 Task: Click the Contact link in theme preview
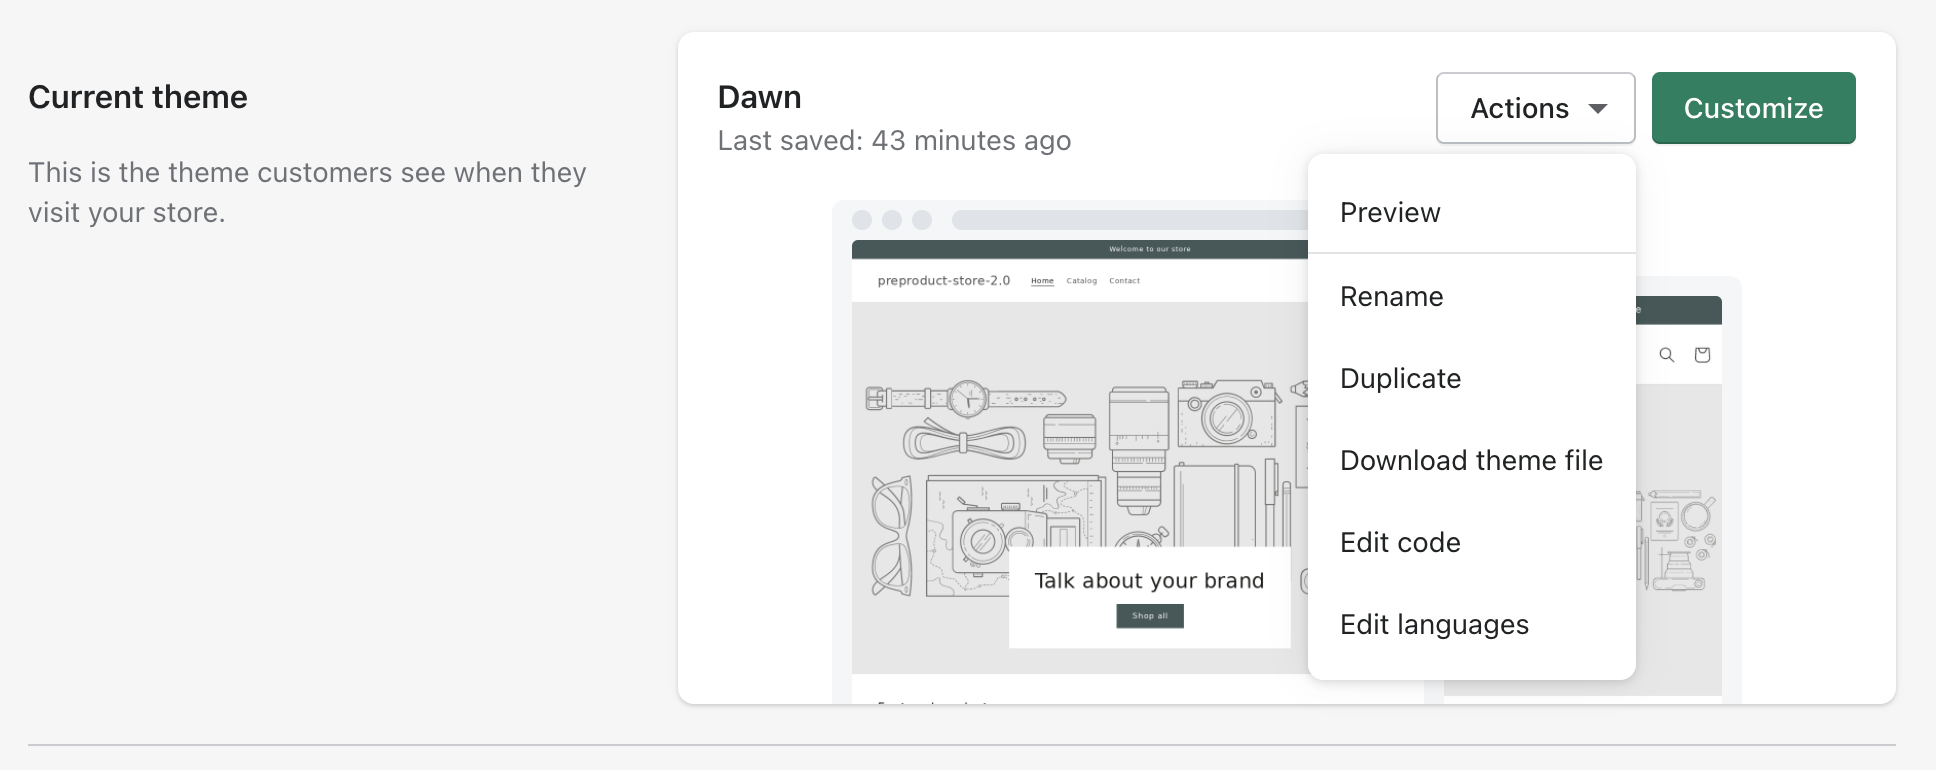pos(1124,281)
